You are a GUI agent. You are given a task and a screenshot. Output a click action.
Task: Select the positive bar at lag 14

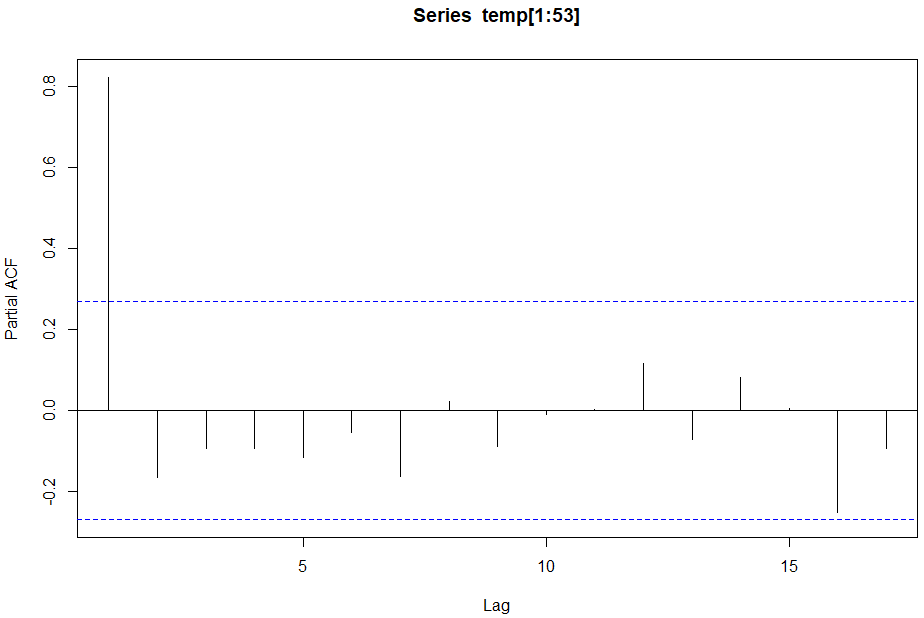click(740, 393)
